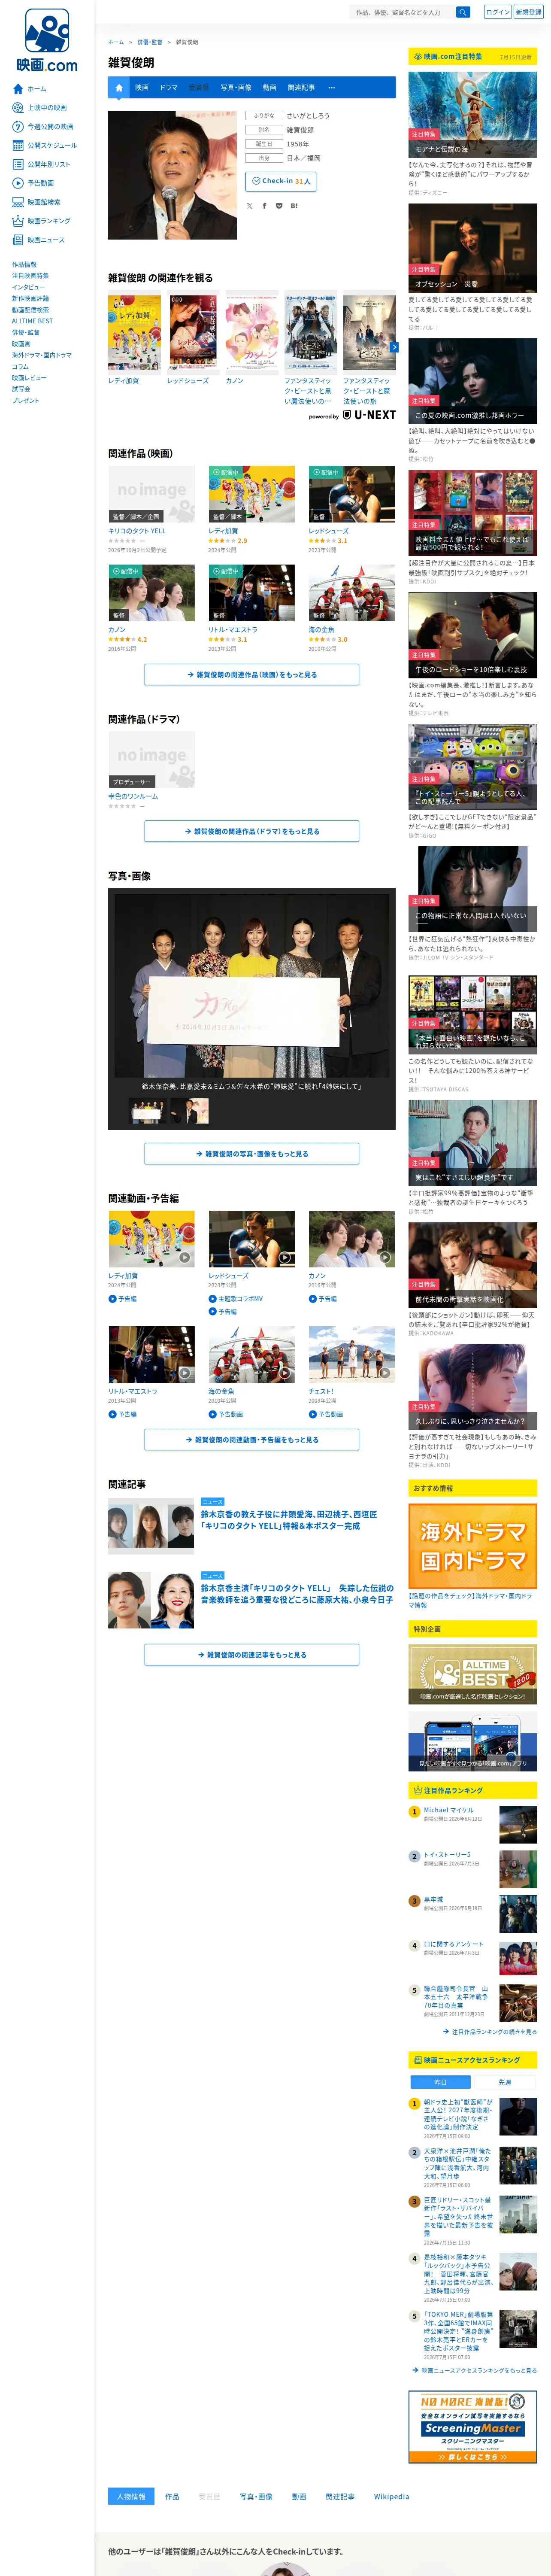
Task: Share via Hatena bookmark B! icon
Action: (294, 206)
